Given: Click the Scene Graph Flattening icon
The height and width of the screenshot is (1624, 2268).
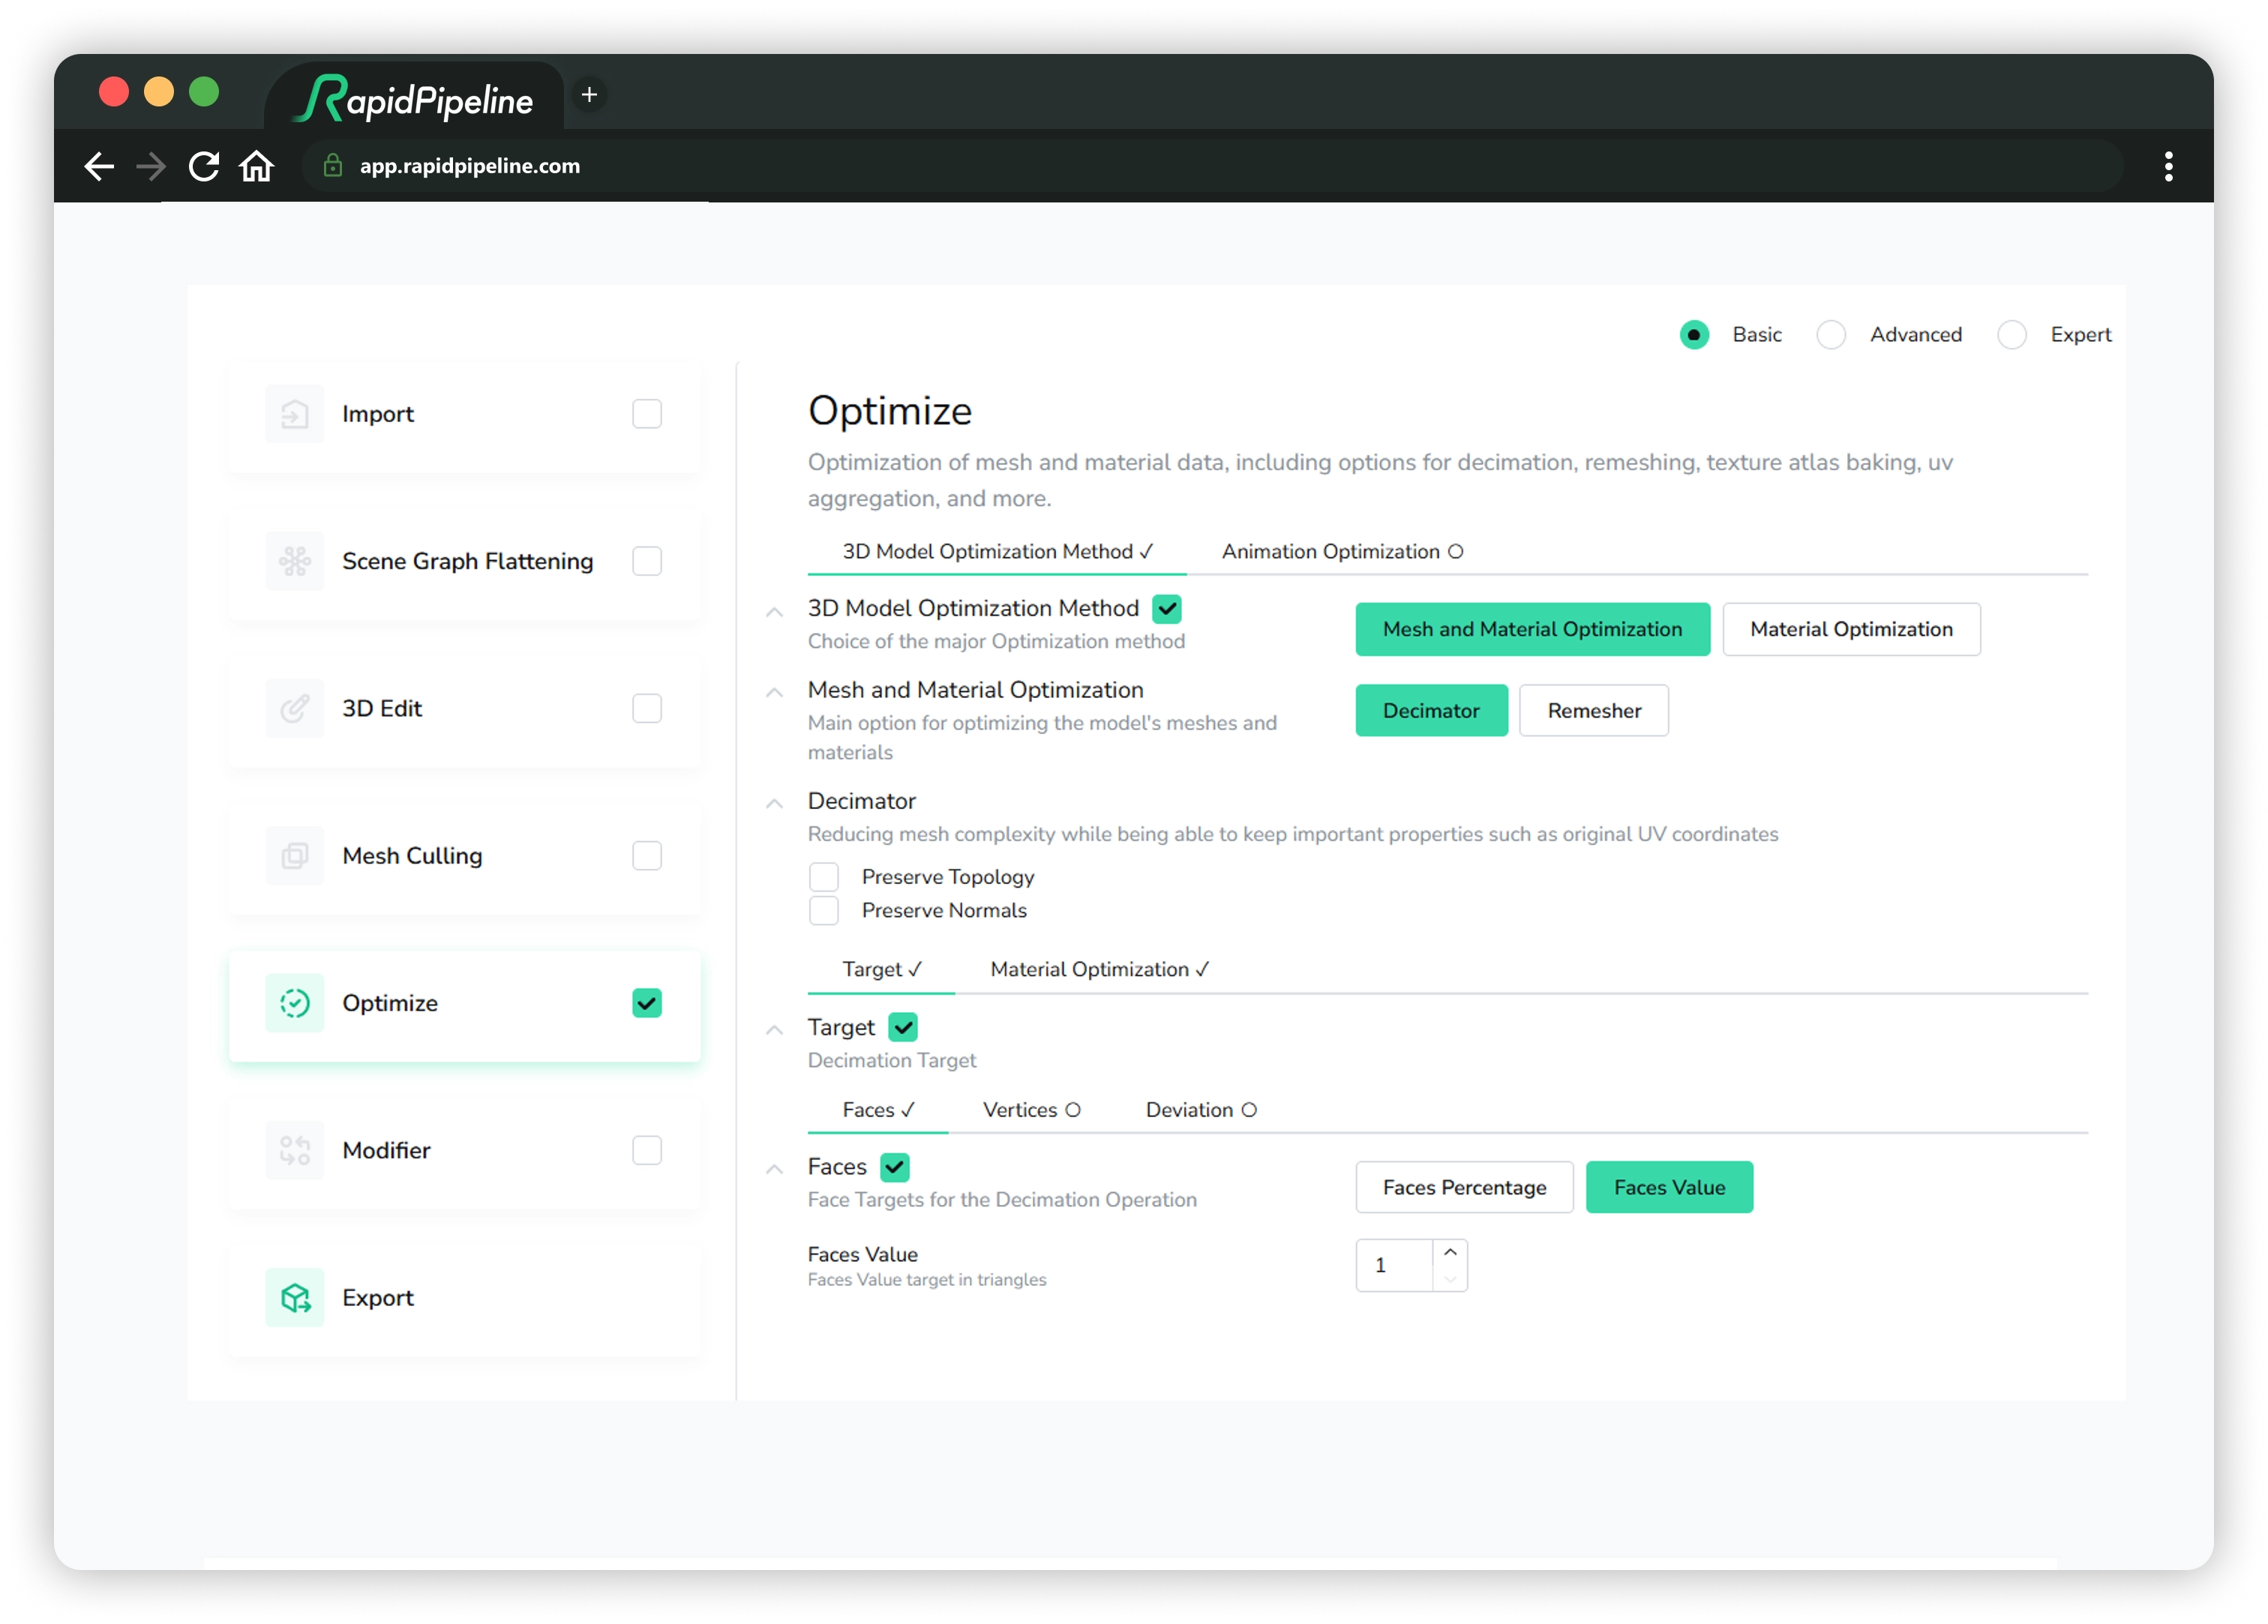Looking at the screenshot, I should tap(294, 561).
